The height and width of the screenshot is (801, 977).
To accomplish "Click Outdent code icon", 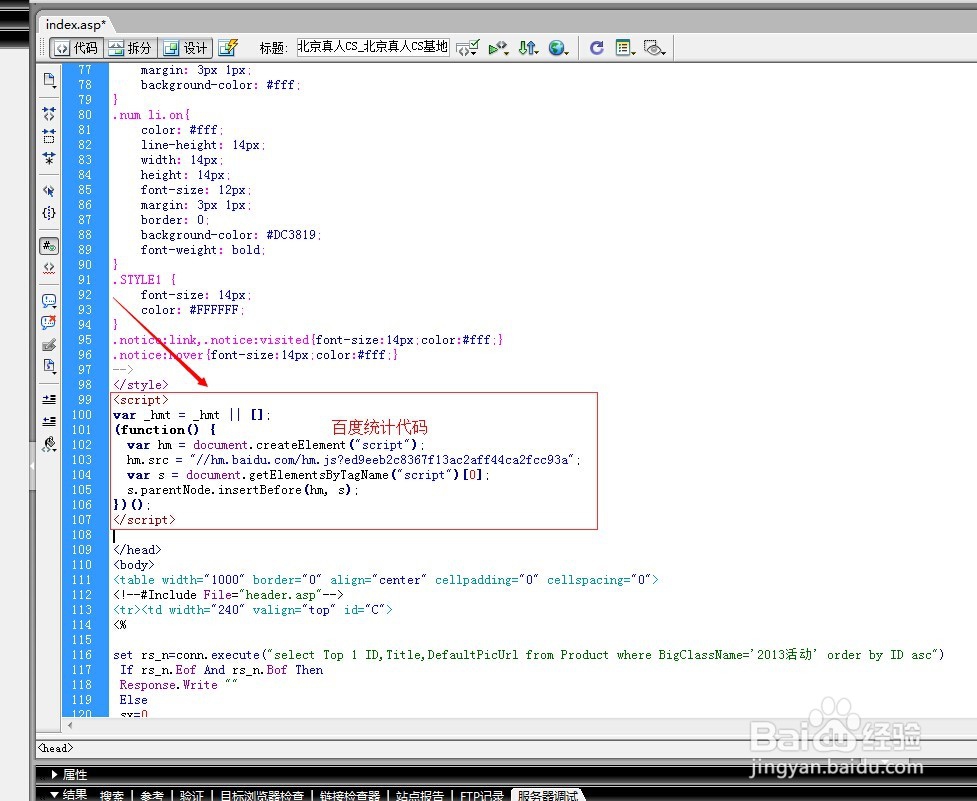I will point(49,422).
